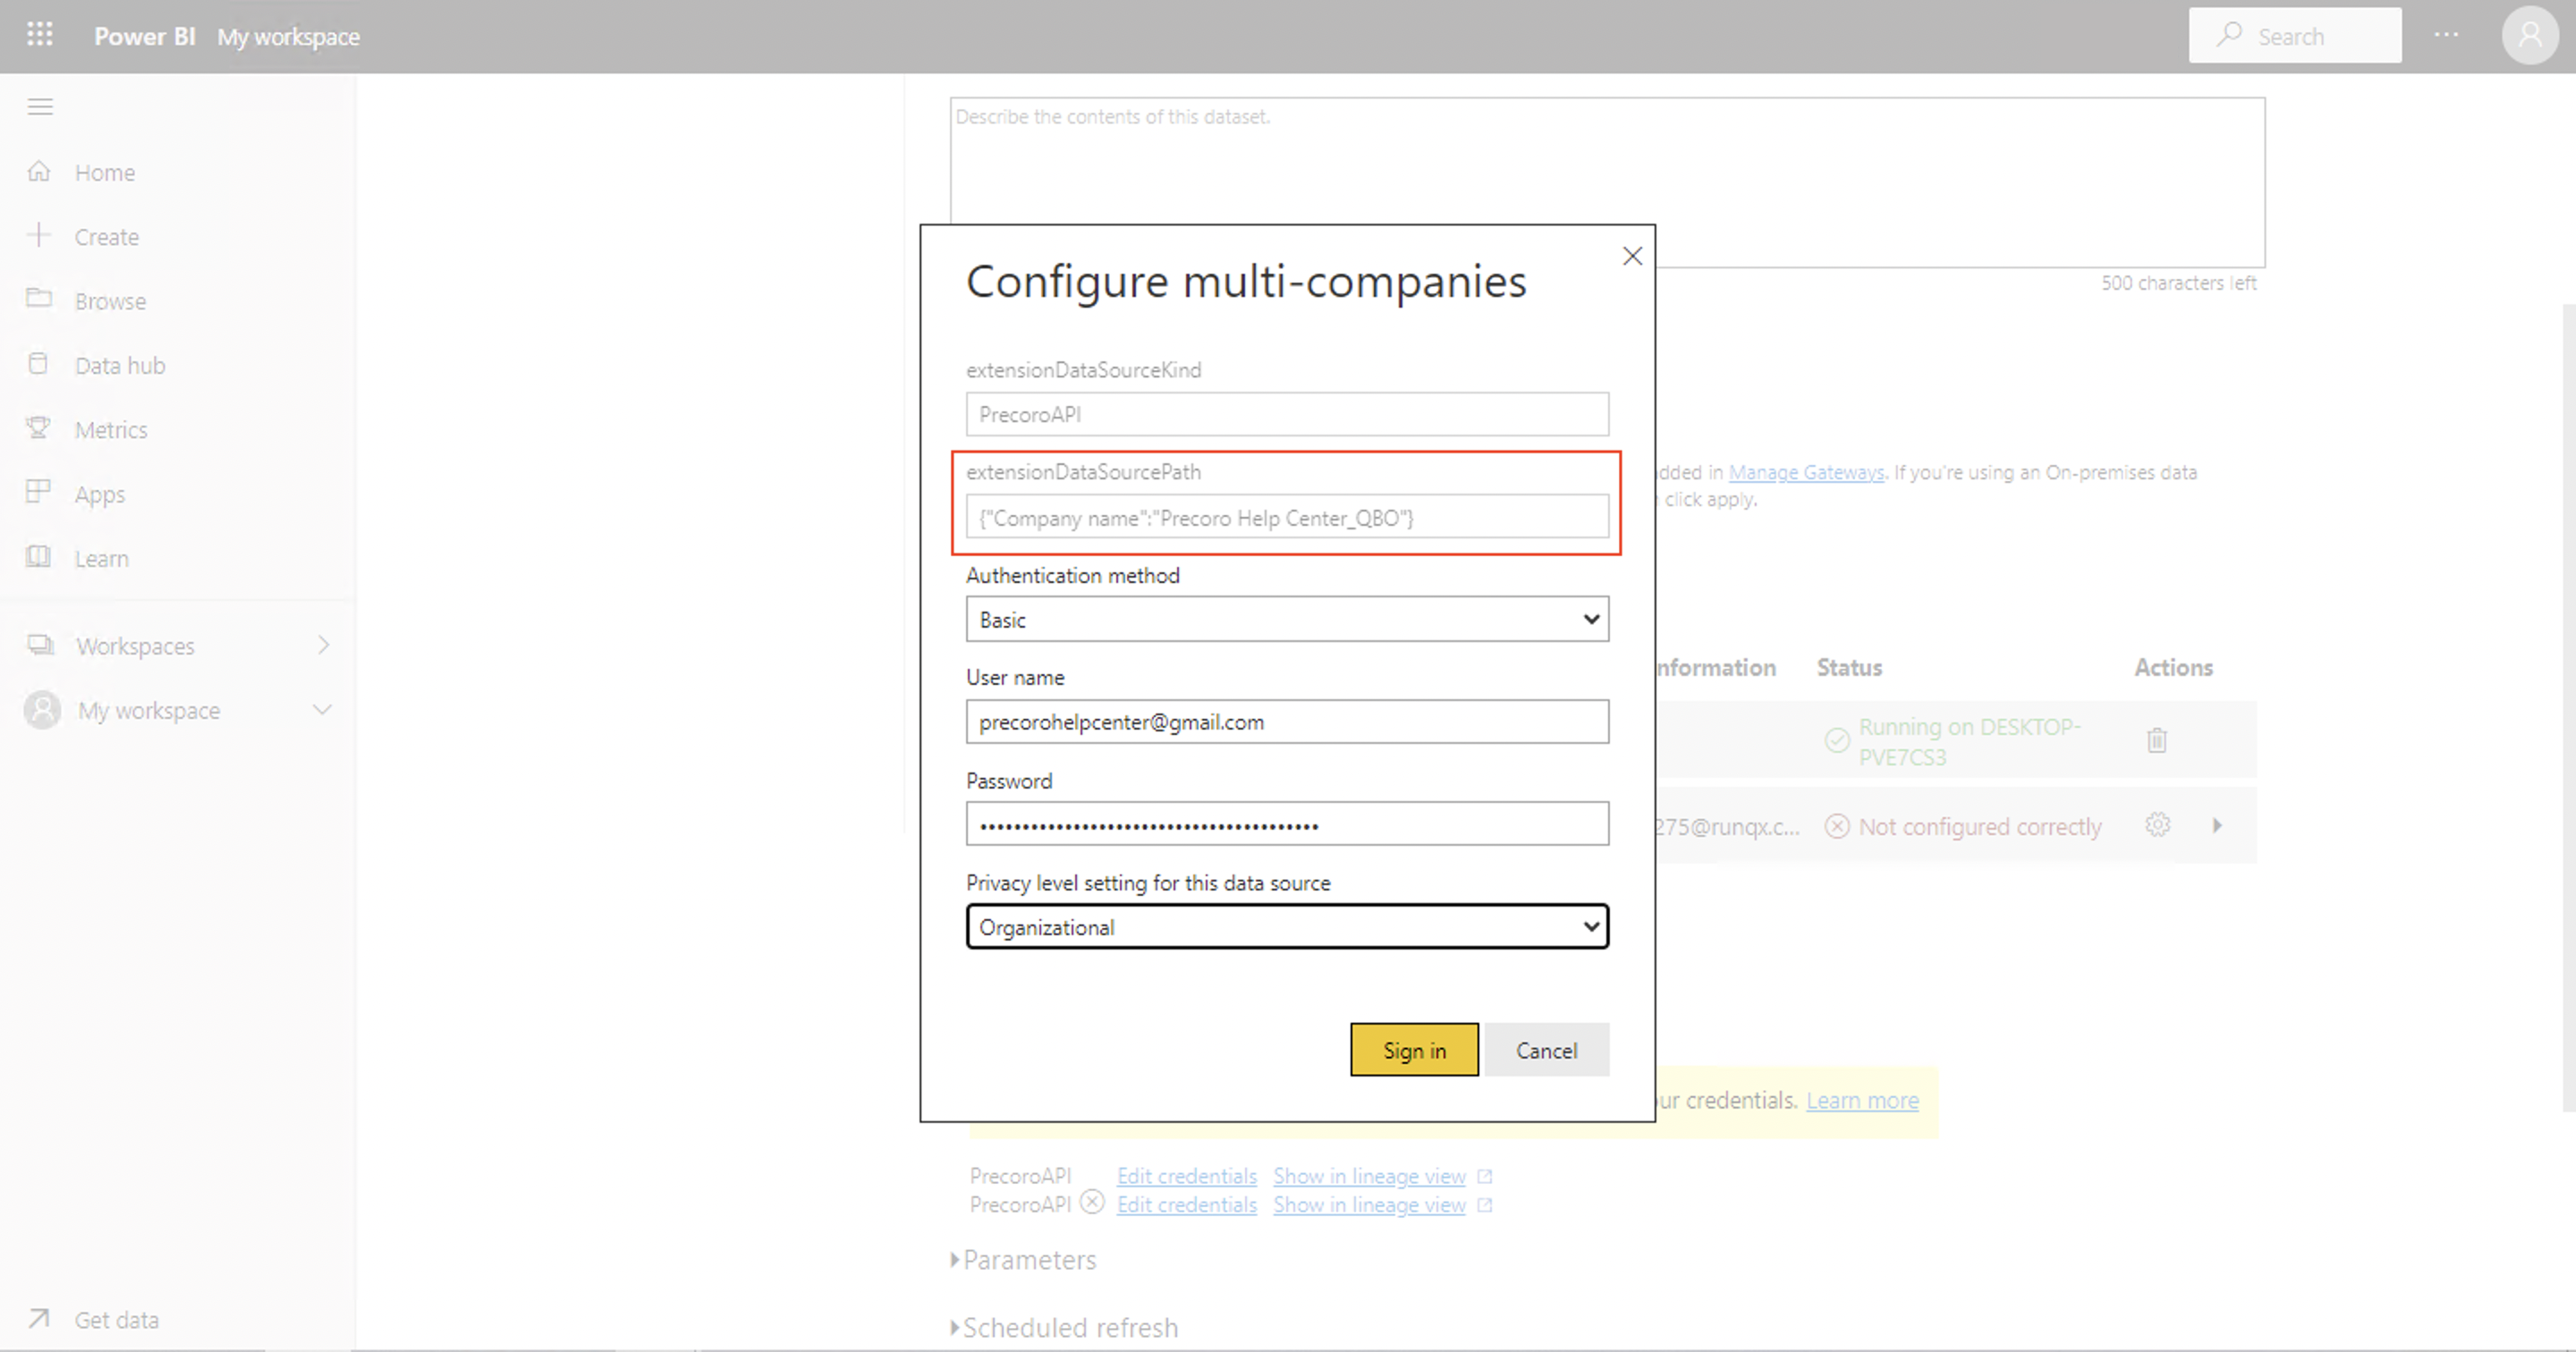Collapse the navigation pane hamburger icon
This screenshot has width=2576, height=1352.
[40, 107]
